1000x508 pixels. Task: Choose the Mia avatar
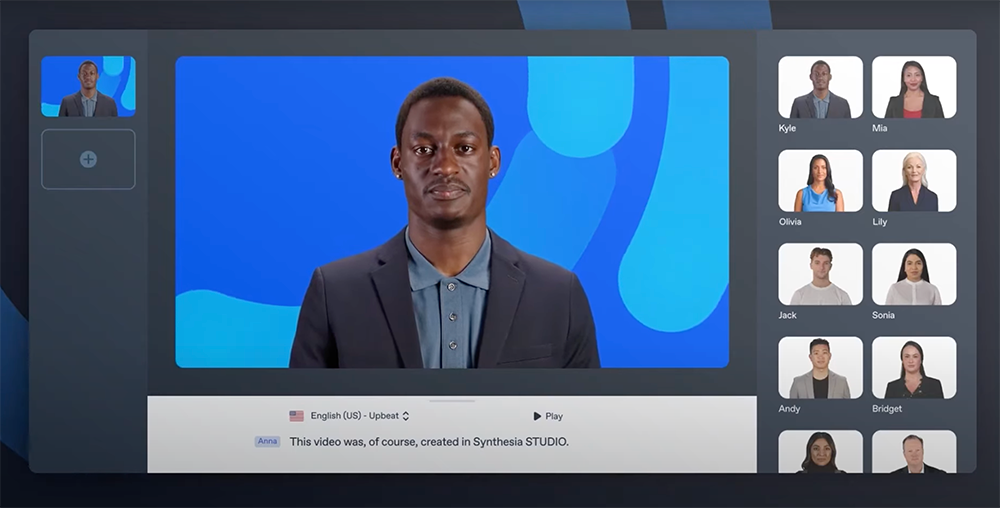[x=913, y=88]
